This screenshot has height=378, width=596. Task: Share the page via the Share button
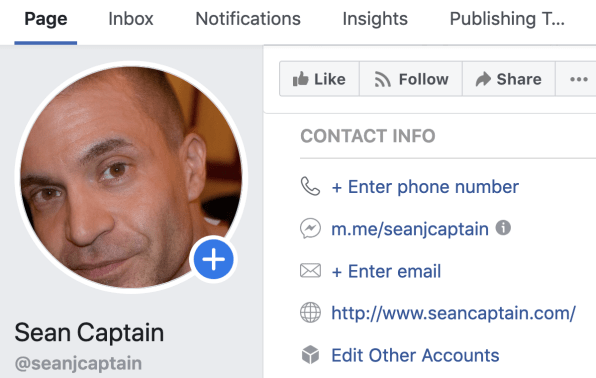509,79
